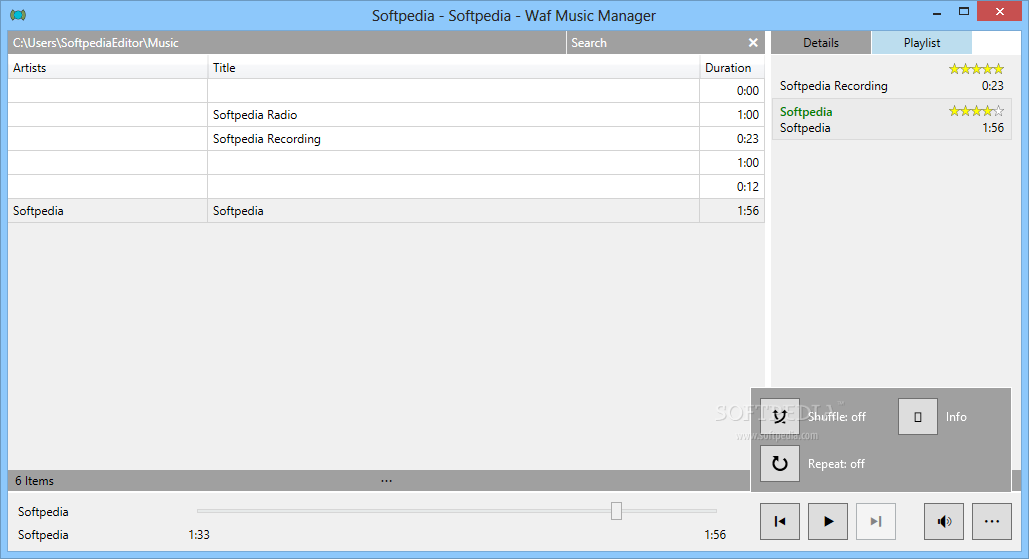Sort by the Duration column header

732,68
